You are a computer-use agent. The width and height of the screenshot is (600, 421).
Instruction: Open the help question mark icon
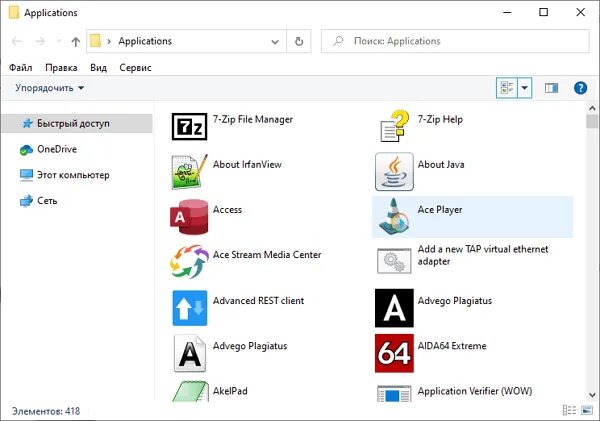pyautogui.click(x=580, y=88)
